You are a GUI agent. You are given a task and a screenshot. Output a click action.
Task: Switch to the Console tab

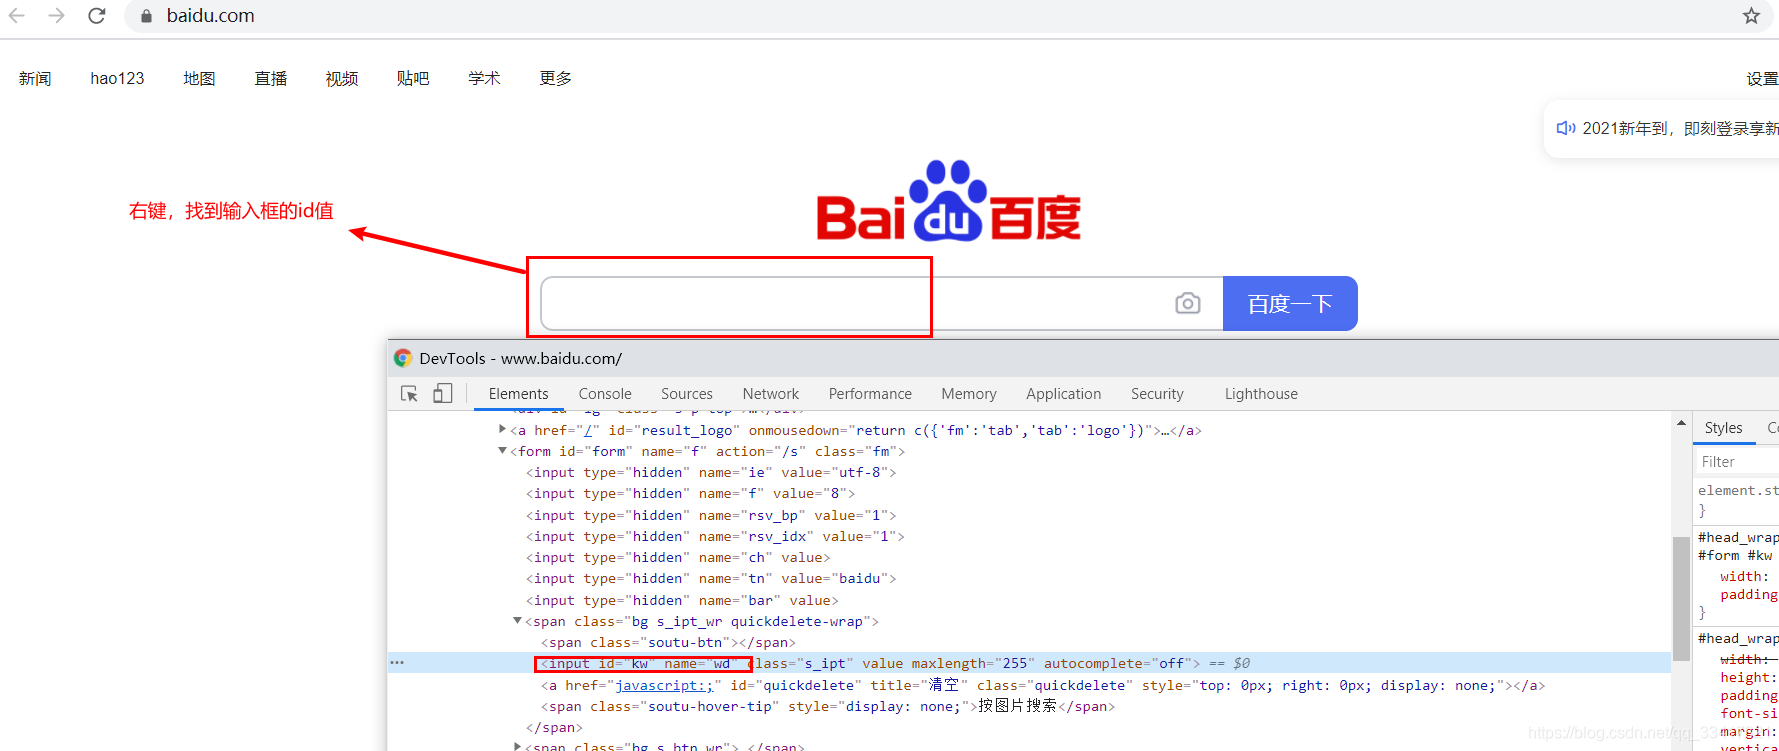(605, 394)
